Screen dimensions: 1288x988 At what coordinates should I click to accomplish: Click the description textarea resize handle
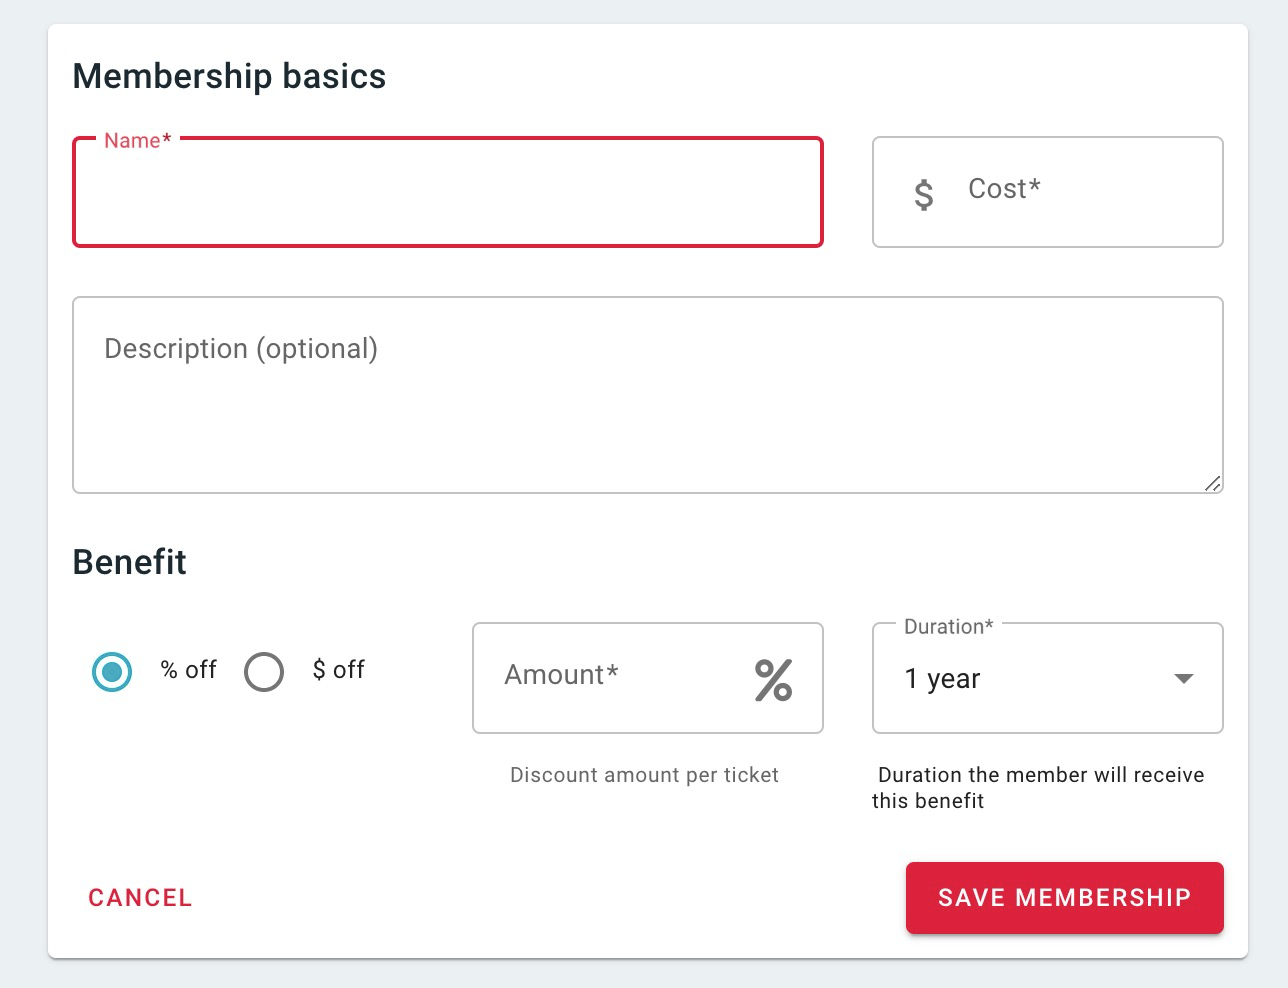tap(1212, 483)
